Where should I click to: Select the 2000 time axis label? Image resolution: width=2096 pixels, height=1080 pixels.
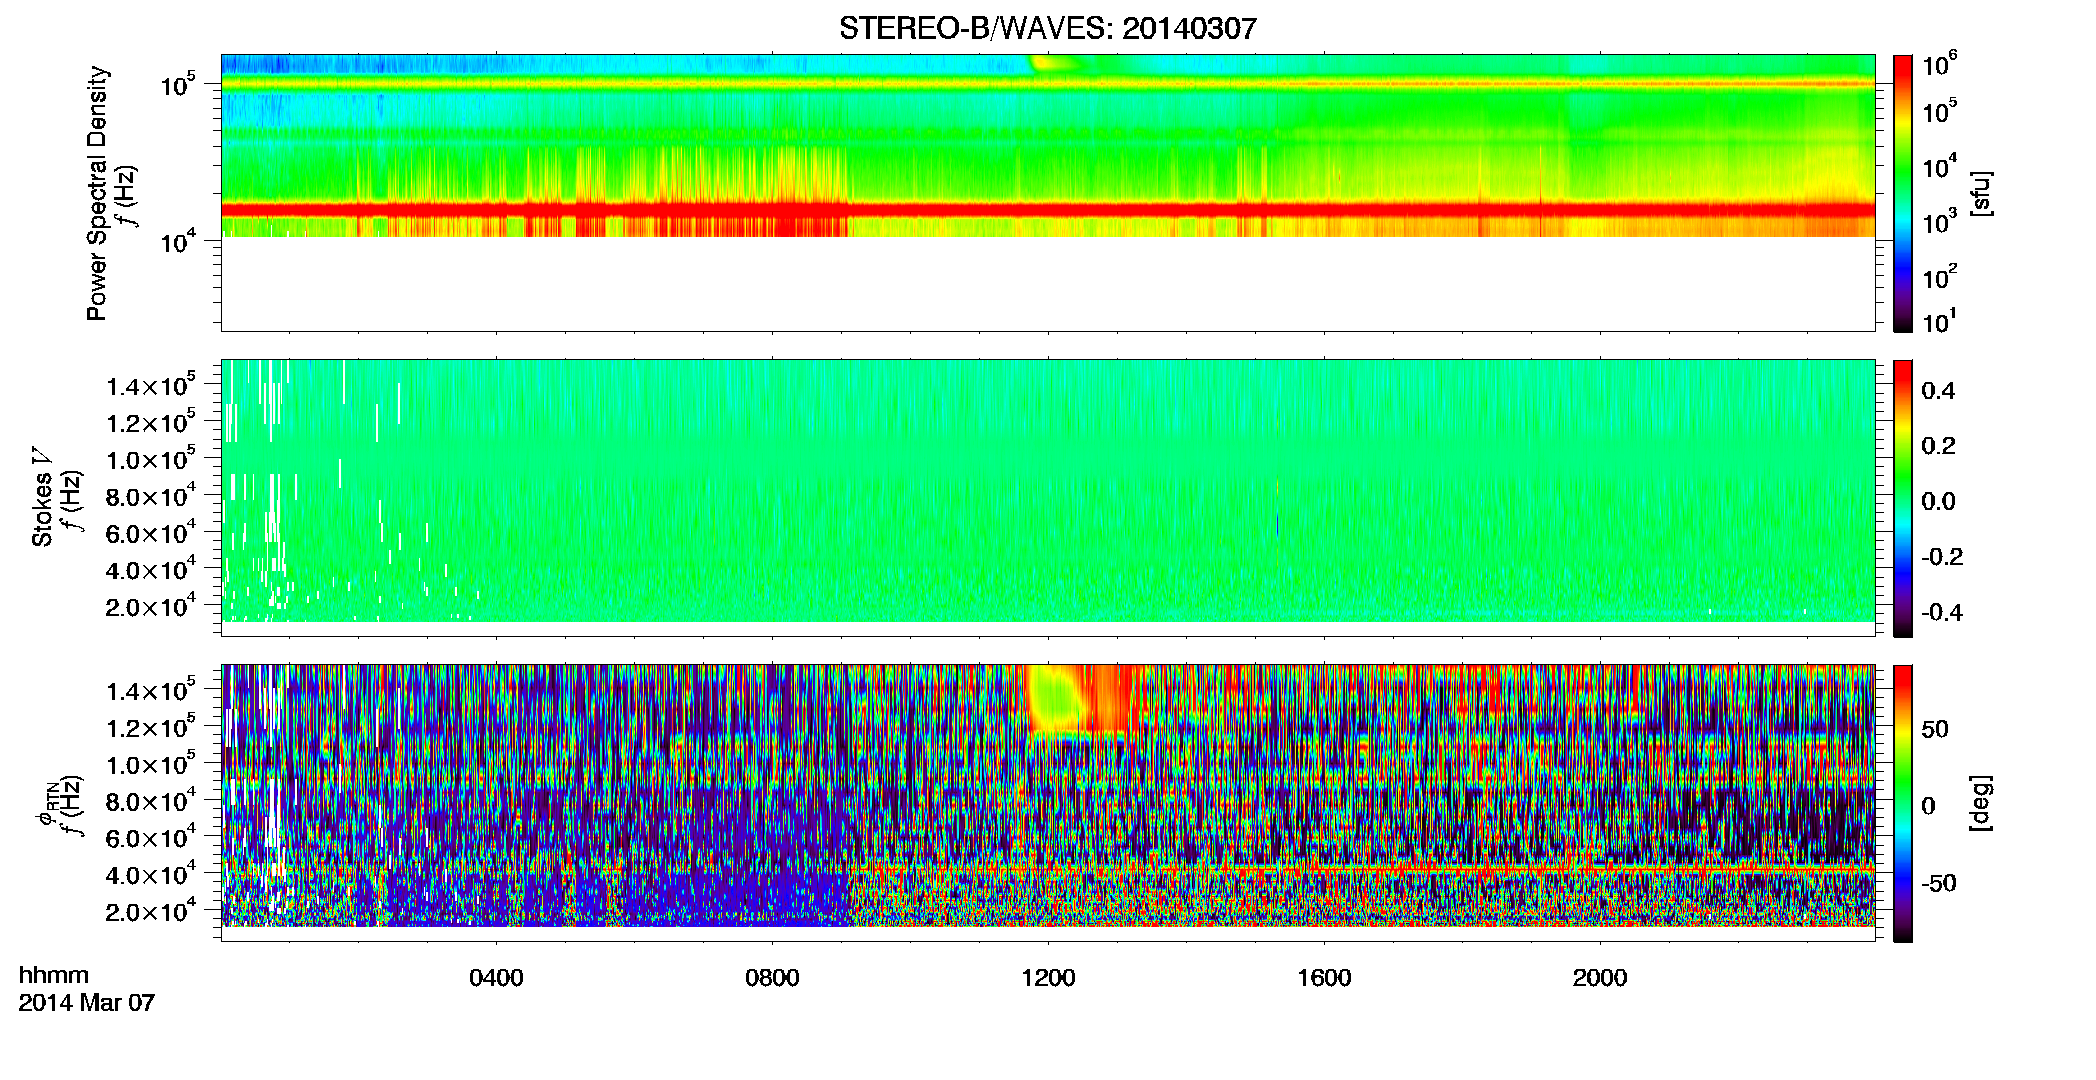(x=1600, y=978)
